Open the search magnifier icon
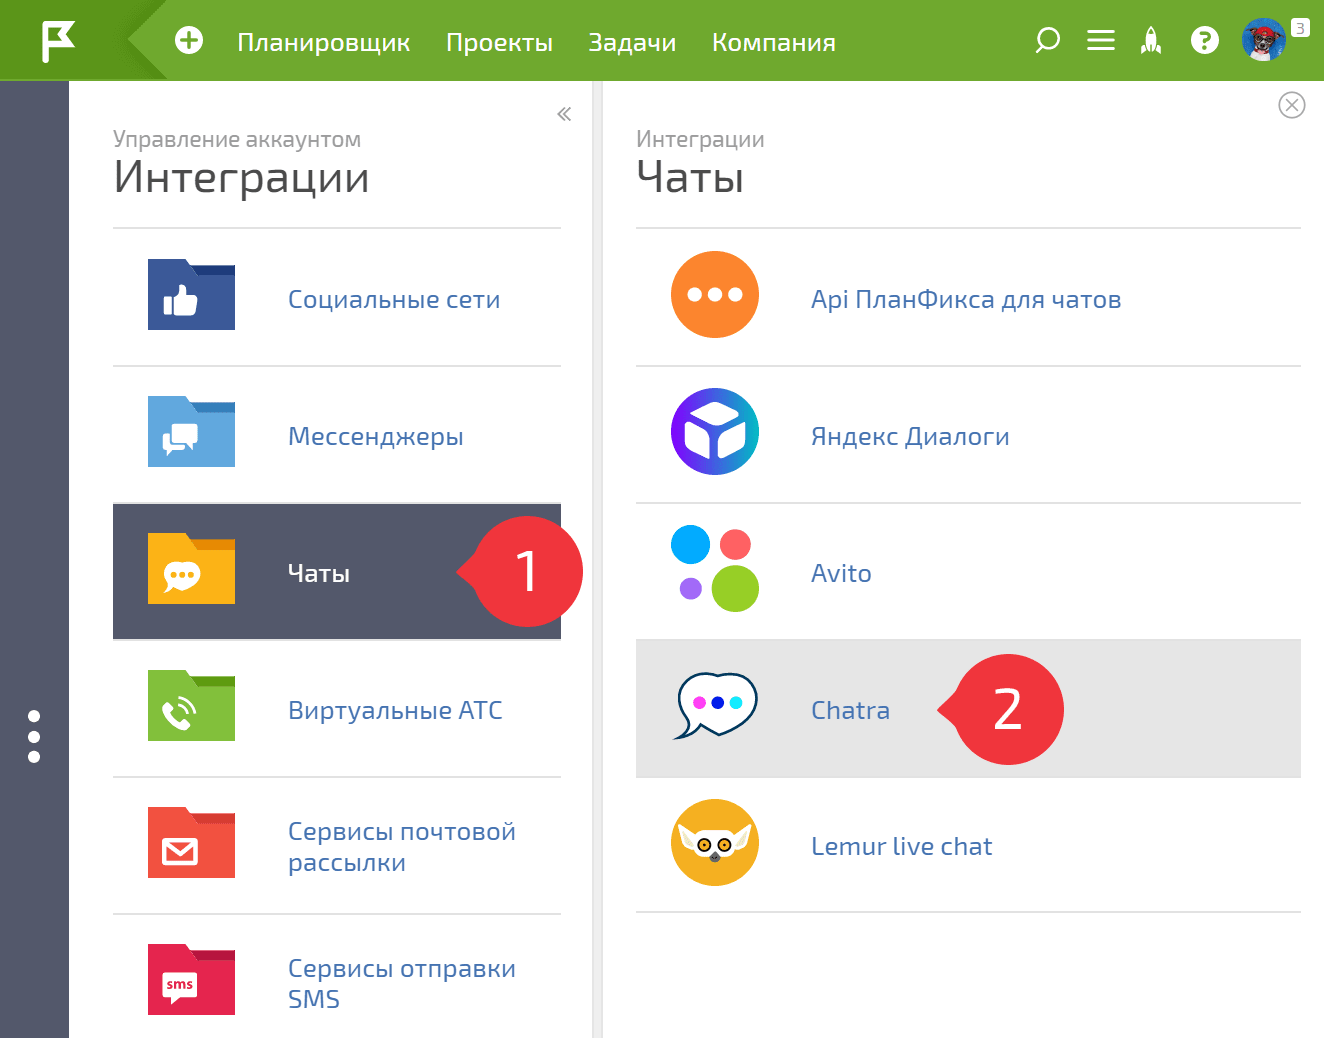The width and height of the screenshot is (1324, 1038). click(x=1046, y=41)
